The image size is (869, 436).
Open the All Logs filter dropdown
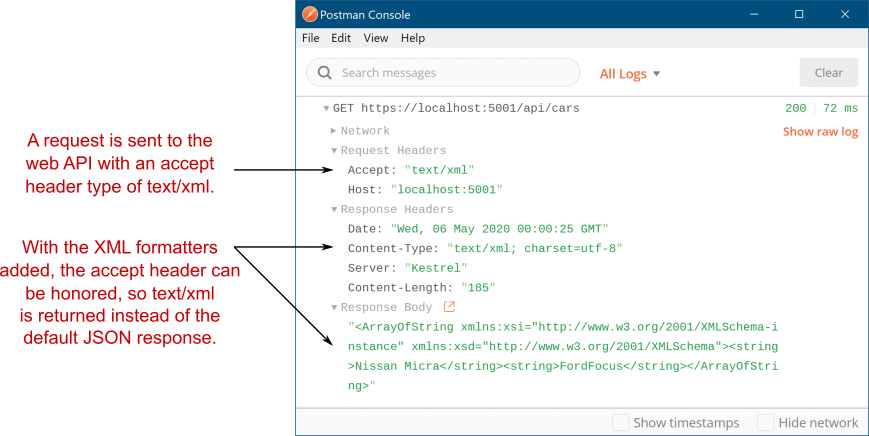pyautogui.click(x=630, y=74)
